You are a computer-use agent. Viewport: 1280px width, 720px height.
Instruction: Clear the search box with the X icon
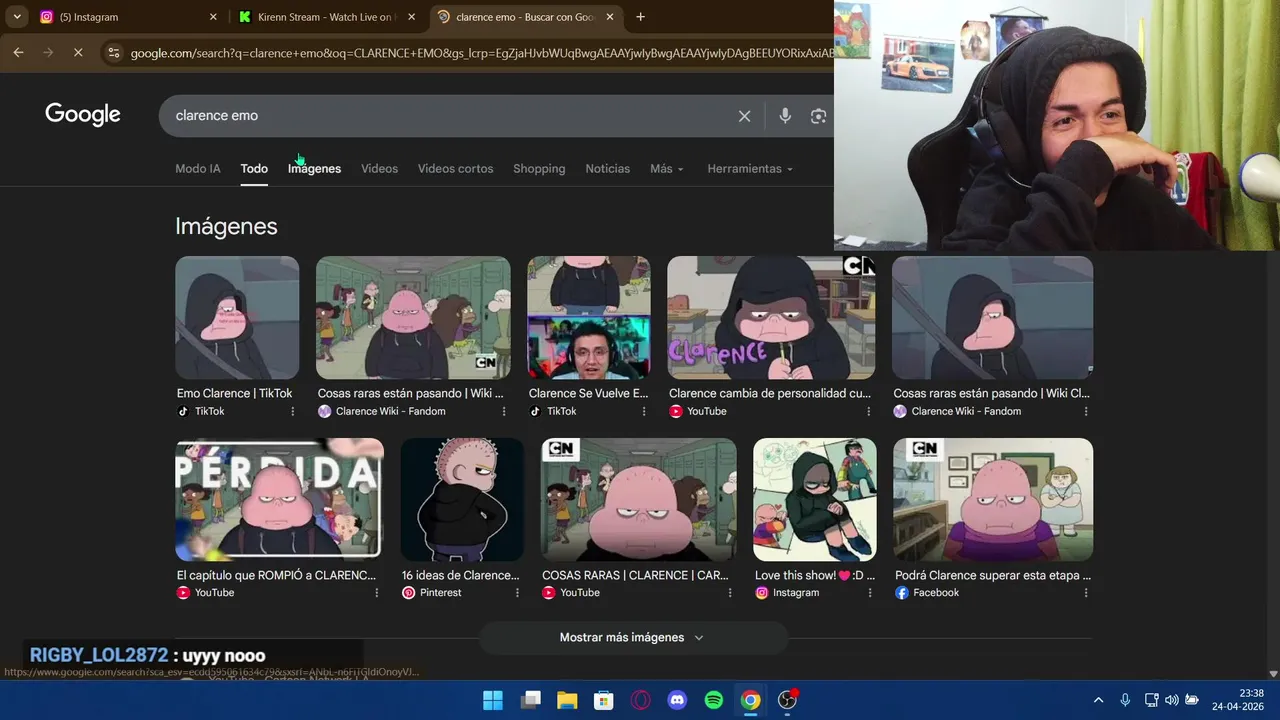tap(744, 116)
